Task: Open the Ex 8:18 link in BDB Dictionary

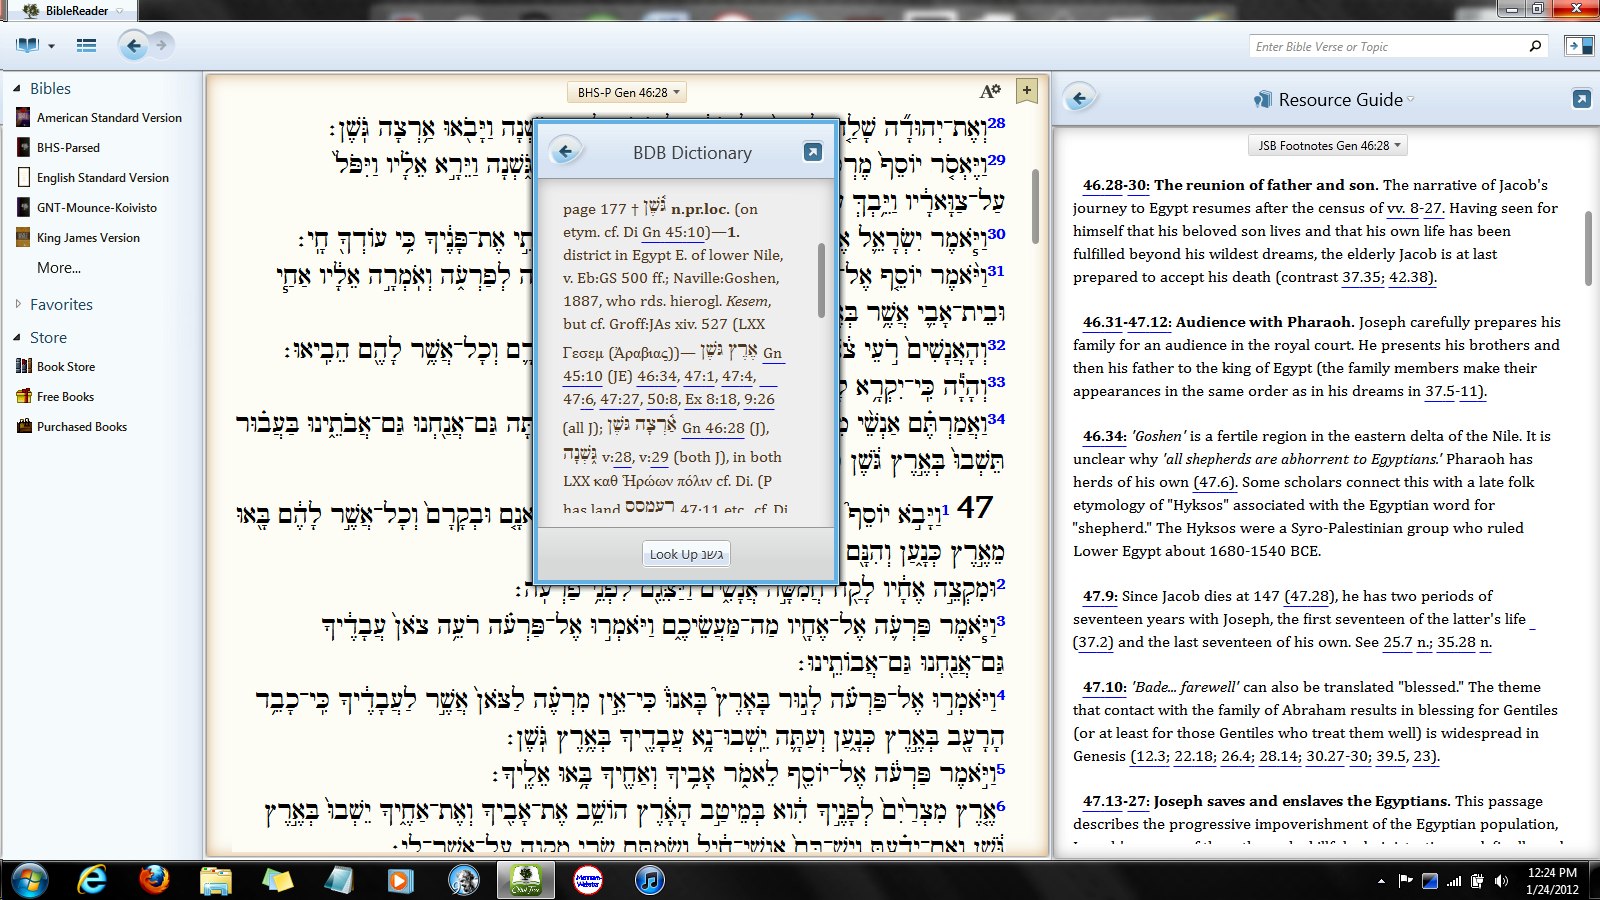Action: 711,399
